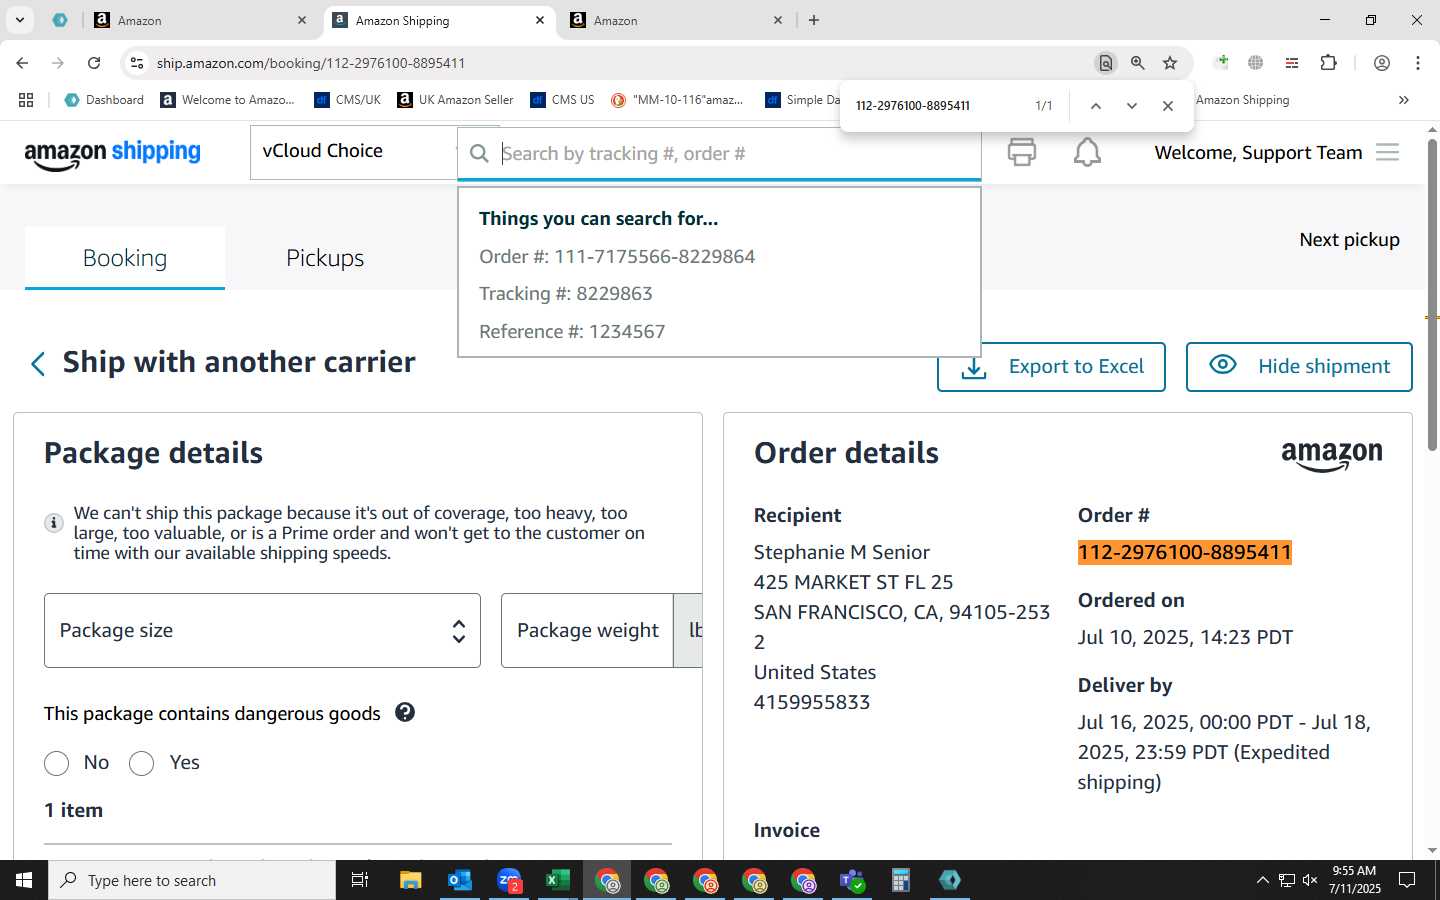
Task: Click the Tracking #: 8229863 suggestion
Action: [x=566, y=294]
